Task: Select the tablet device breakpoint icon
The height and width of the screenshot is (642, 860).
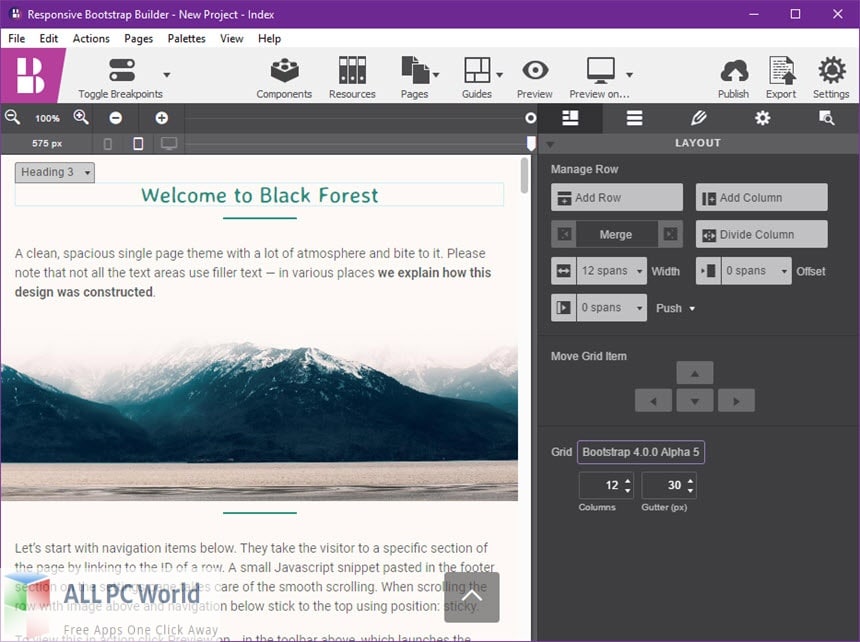Action: point(138,144)
